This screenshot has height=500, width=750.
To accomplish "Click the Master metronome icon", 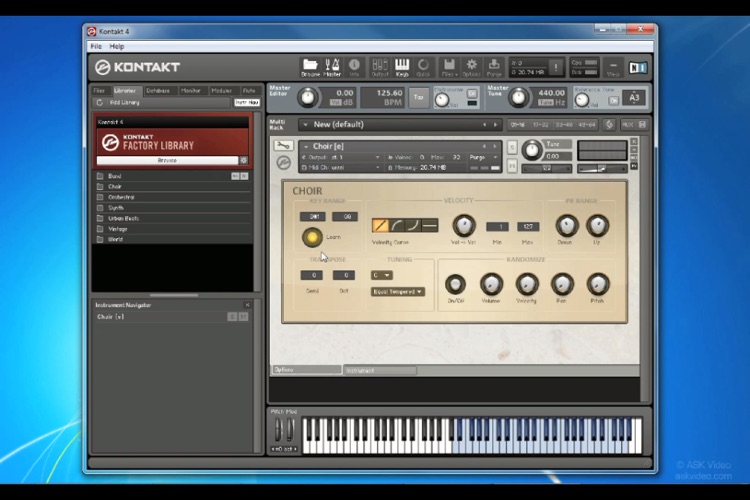I will (332, 67).
